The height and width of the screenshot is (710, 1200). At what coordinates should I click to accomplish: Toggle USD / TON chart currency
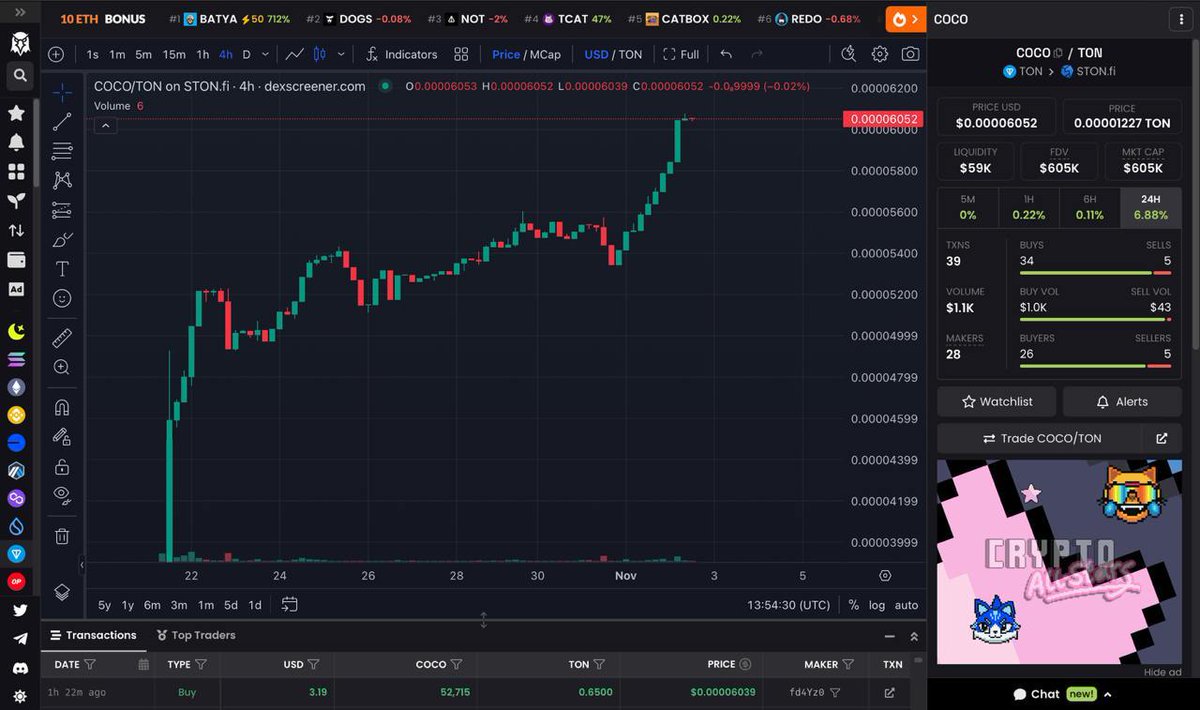613,54
